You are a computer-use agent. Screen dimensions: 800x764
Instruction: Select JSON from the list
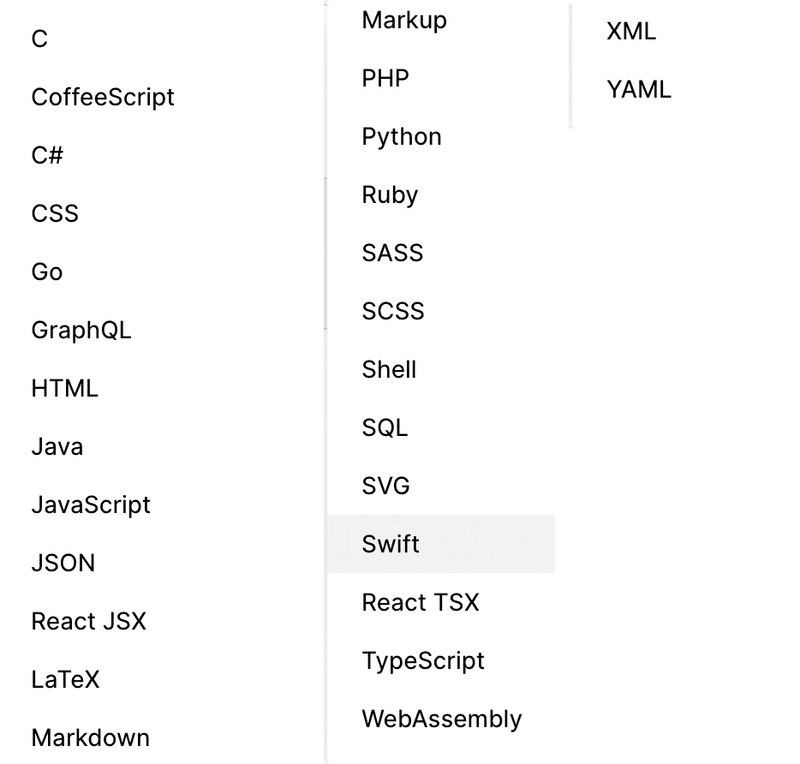[63, 563]
